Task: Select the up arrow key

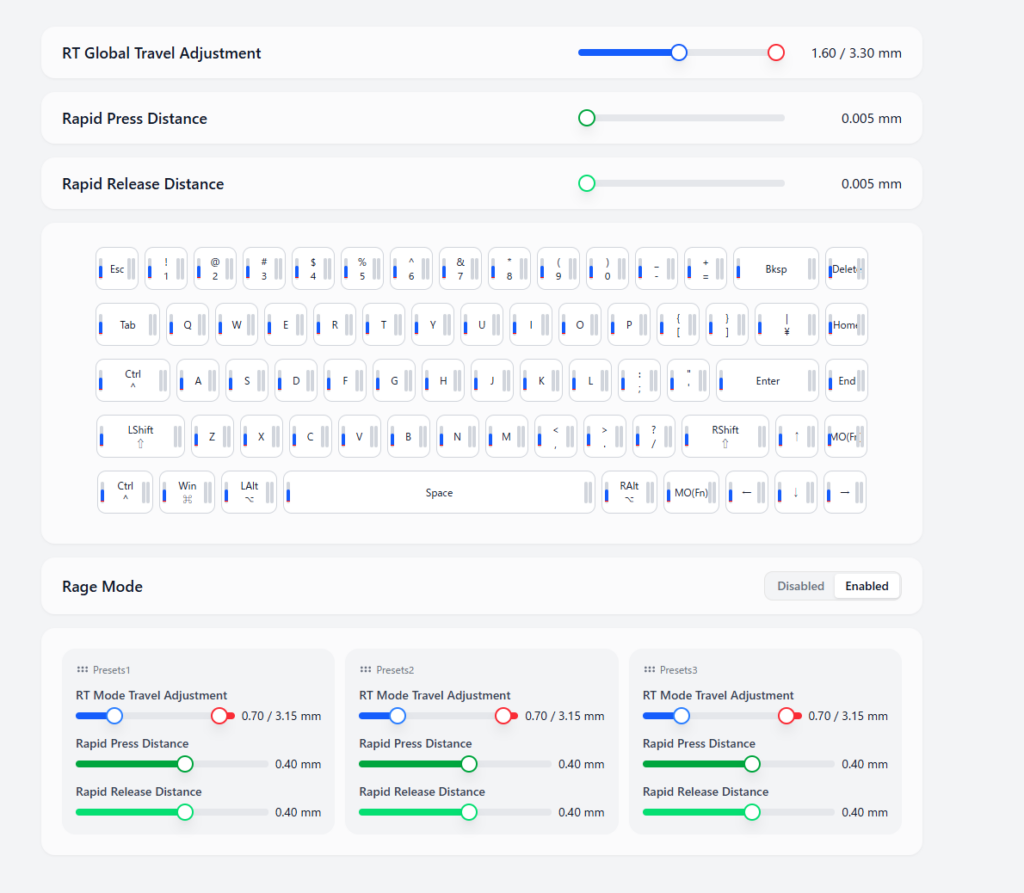Action: click(796, 437)
